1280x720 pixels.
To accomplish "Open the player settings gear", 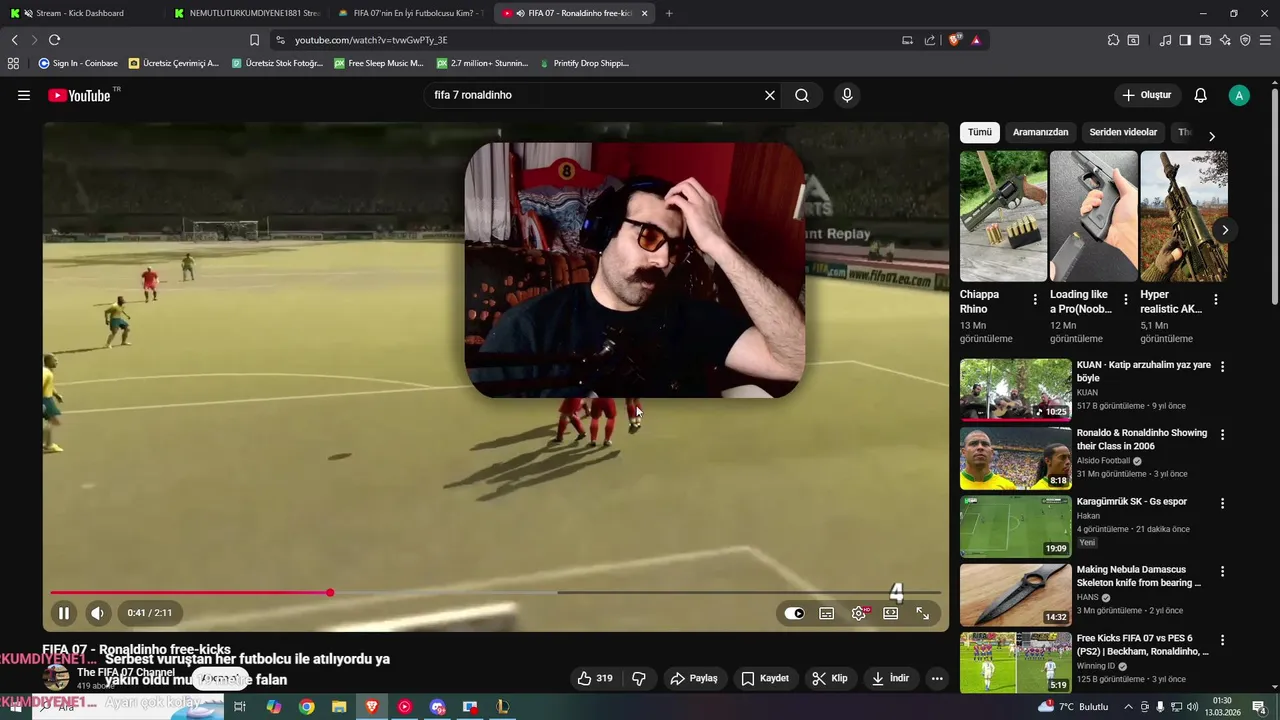I will 859,613.
